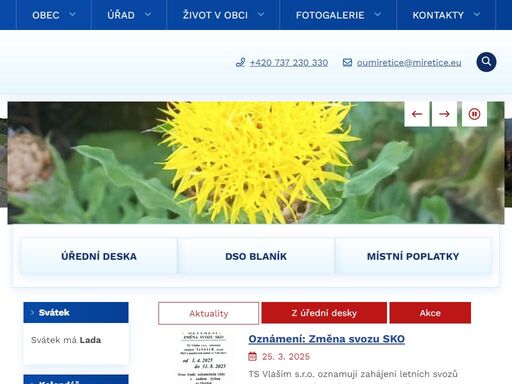Expand FOTOGALERIE dropdown chevron
Screen dimensions: 512x384
point(377,14)
